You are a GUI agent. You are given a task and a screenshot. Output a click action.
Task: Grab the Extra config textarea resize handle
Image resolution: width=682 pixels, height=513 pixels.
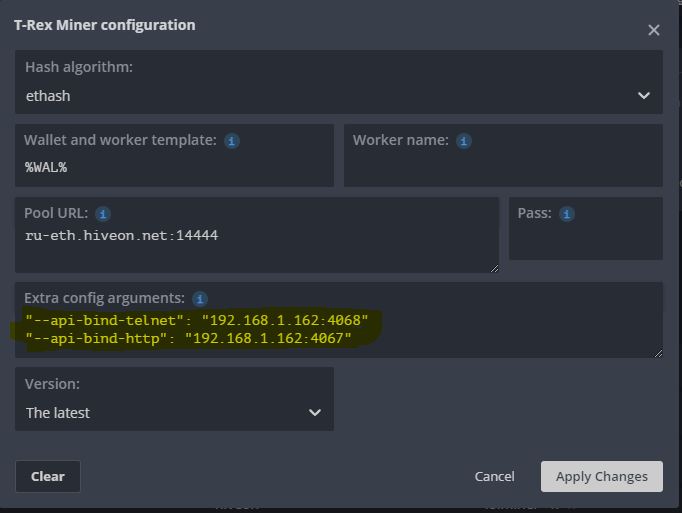click(x=659, y=353)
